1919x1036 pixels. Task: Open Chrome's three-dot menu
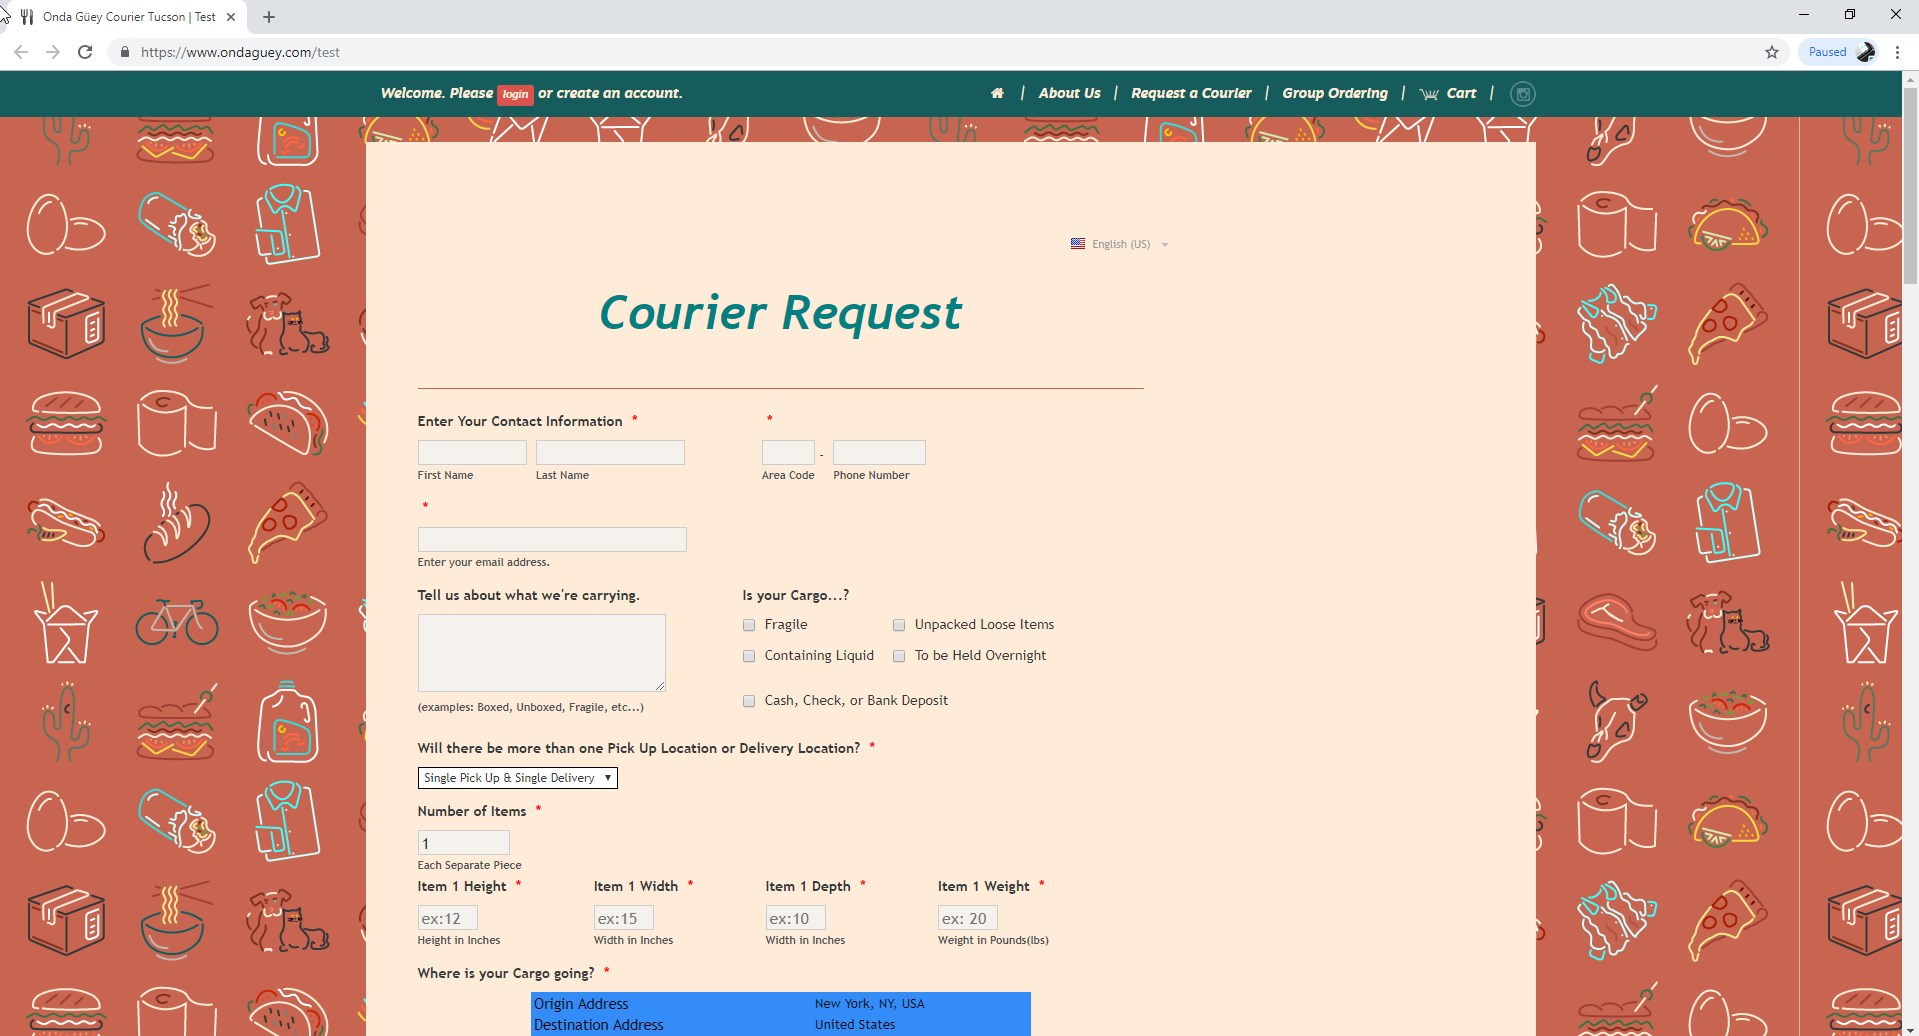(1897, 52)
